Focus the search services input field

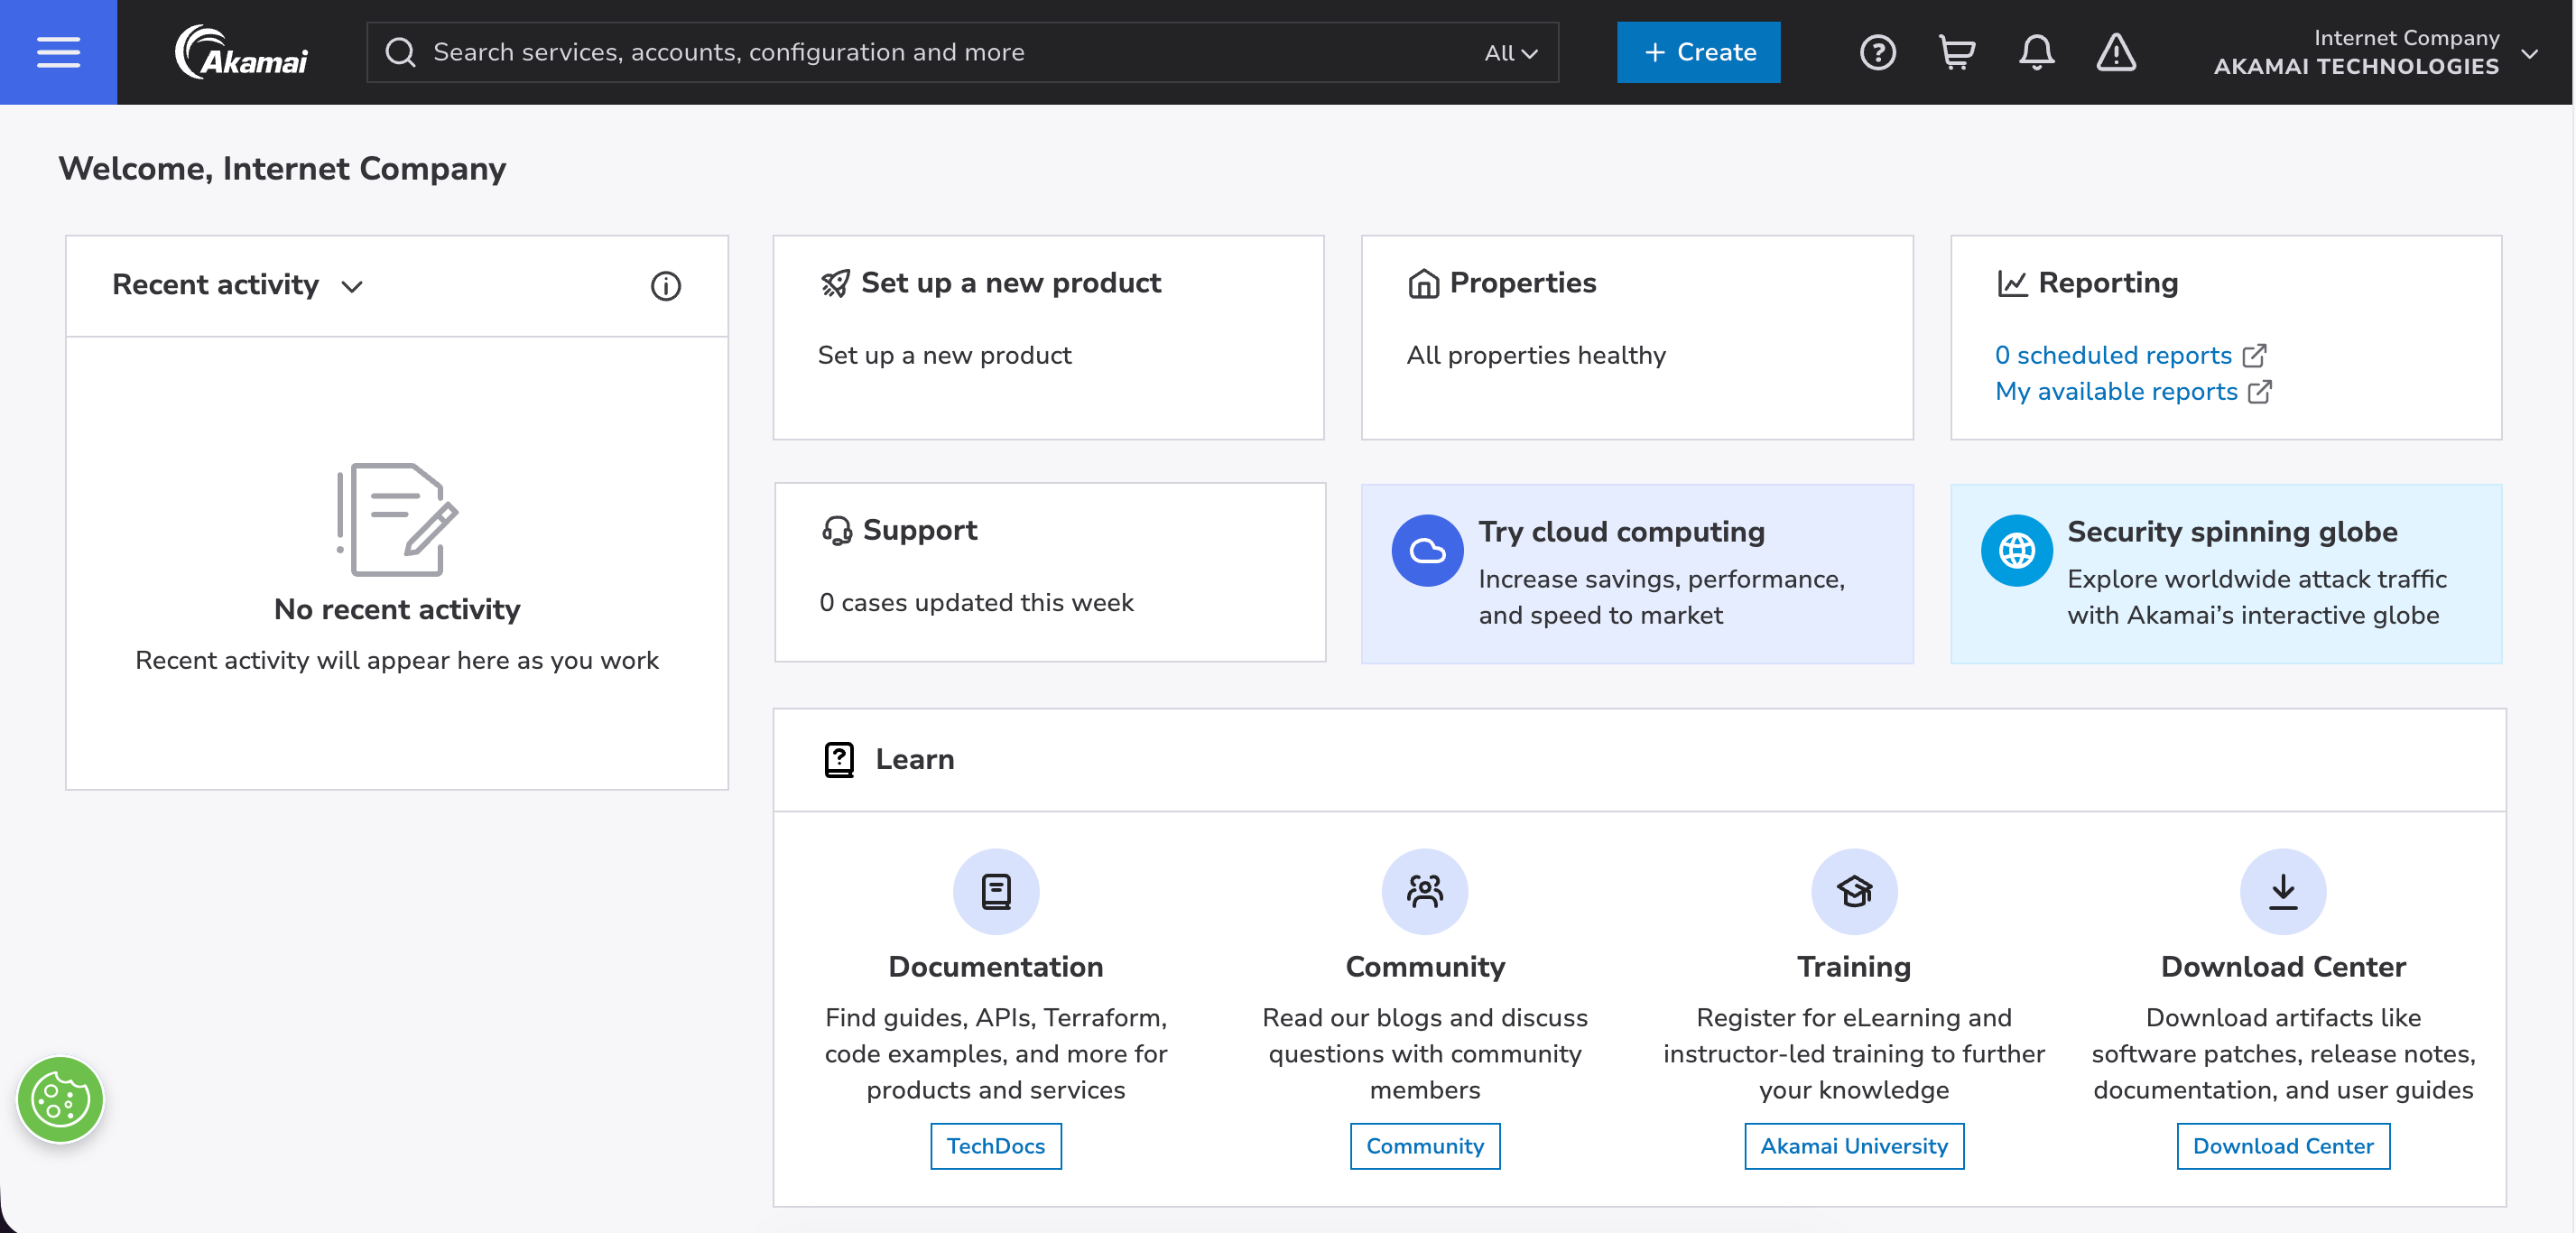point(962,52)
